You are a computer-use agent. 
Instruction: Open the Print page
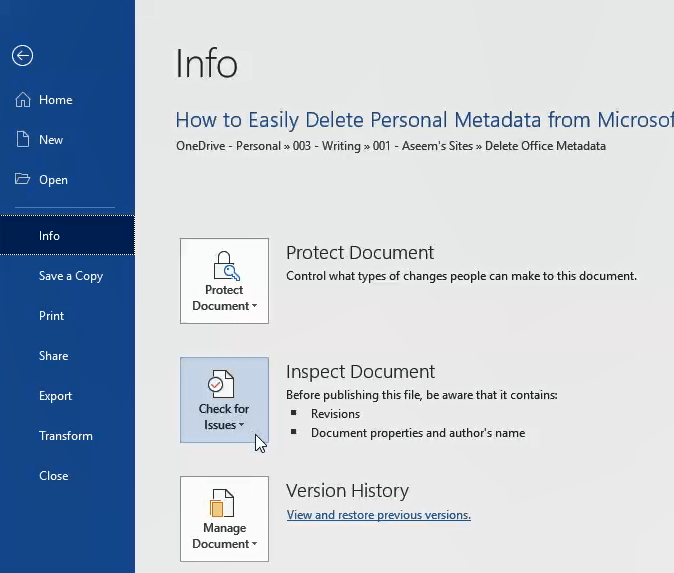click(x=52, y=316)
